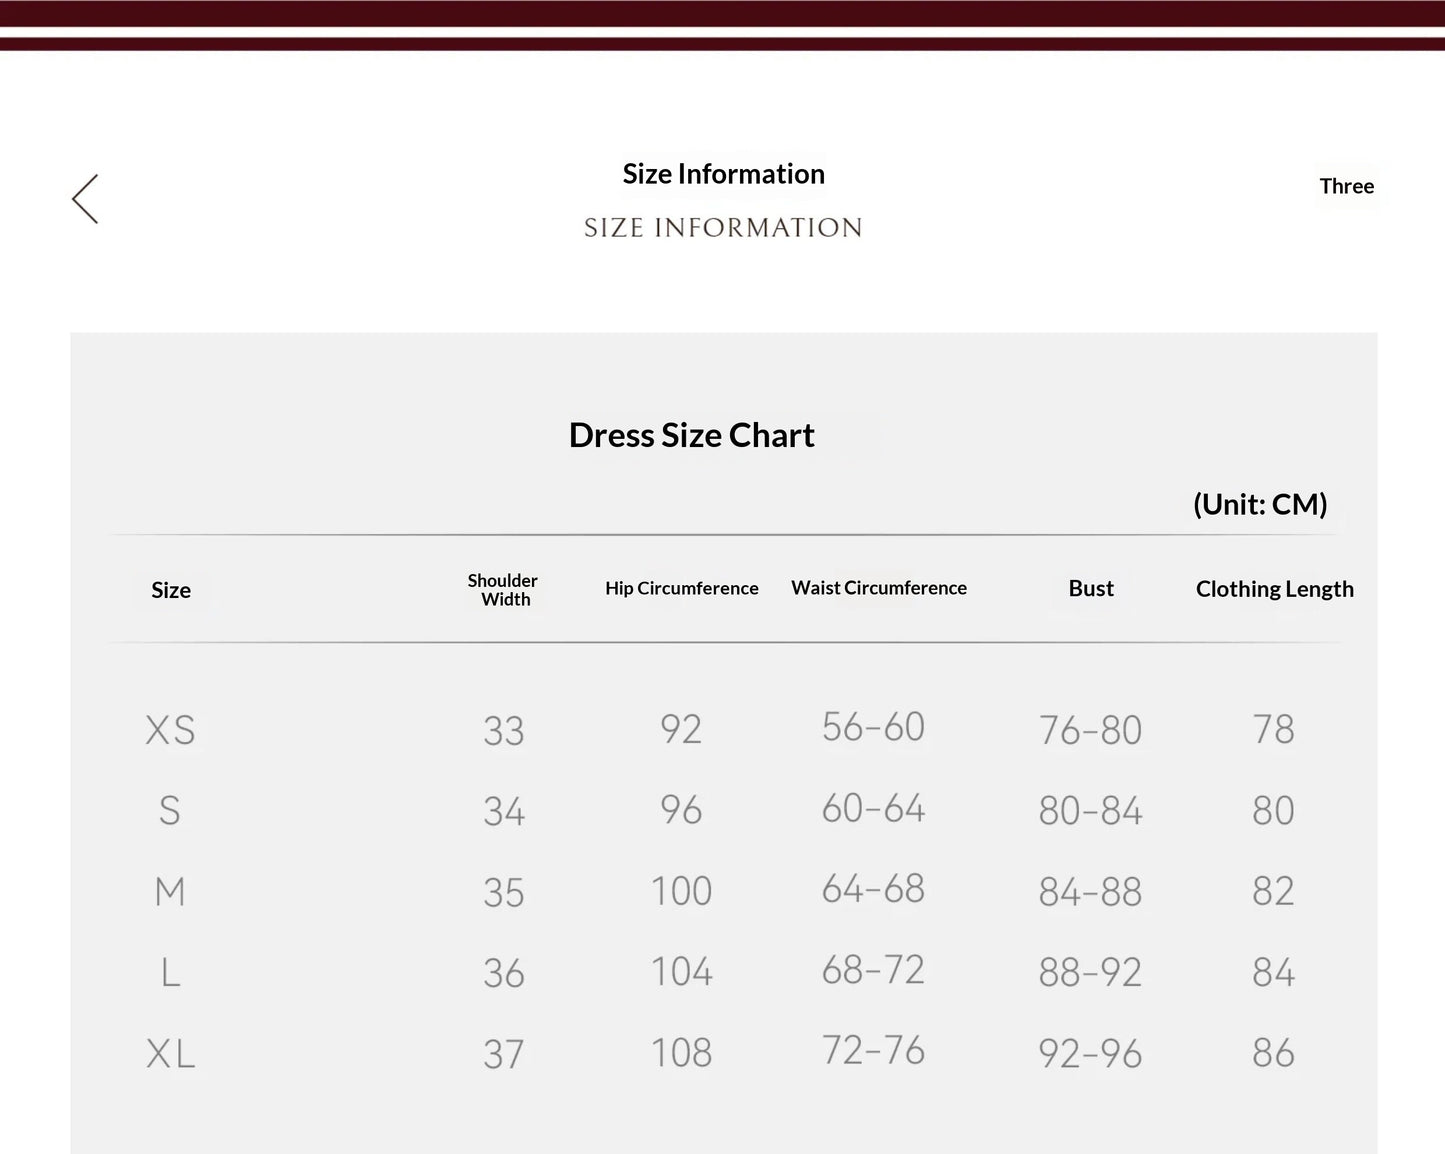Click the uppercase SIZE INFORMATION subtitle
Screen dimensions: 1445x1154
(x=723, y=228)
